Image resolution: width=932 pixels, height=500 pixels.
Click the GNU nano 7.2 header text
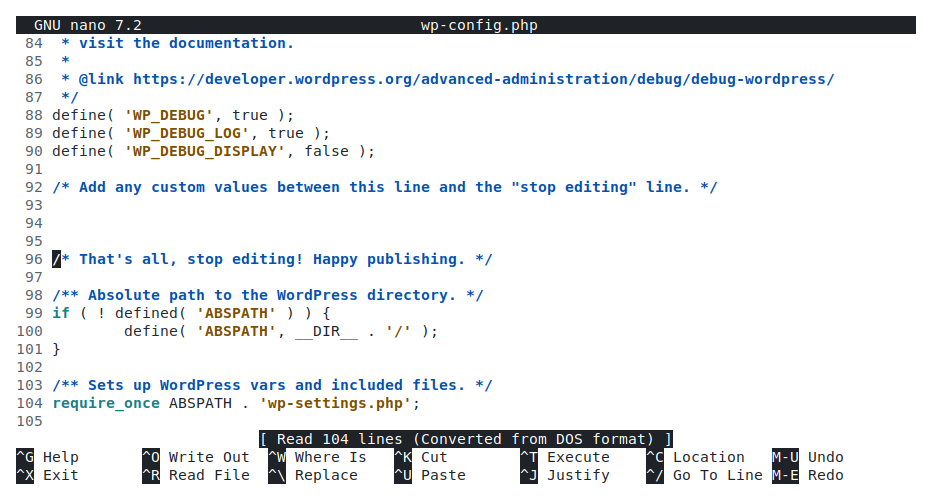88,25
